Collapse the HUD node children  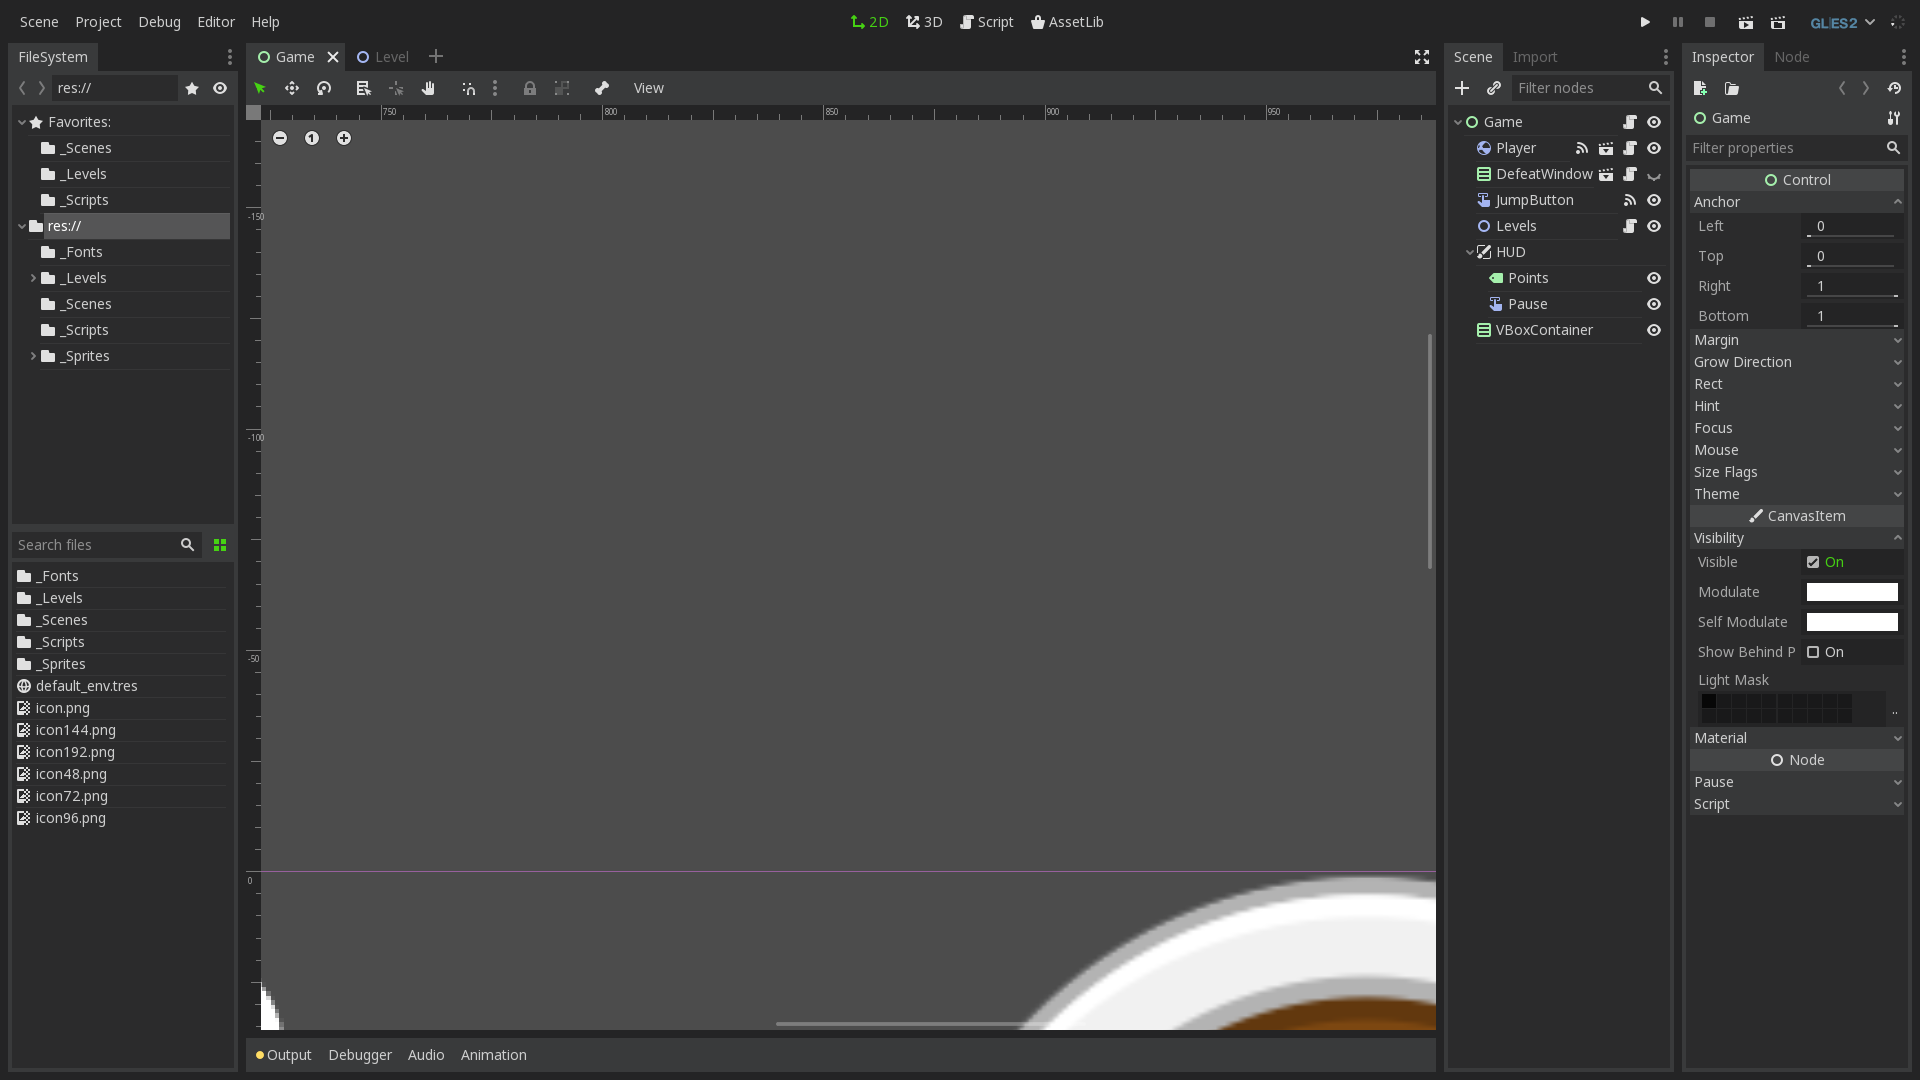[x=1470, y=252]
